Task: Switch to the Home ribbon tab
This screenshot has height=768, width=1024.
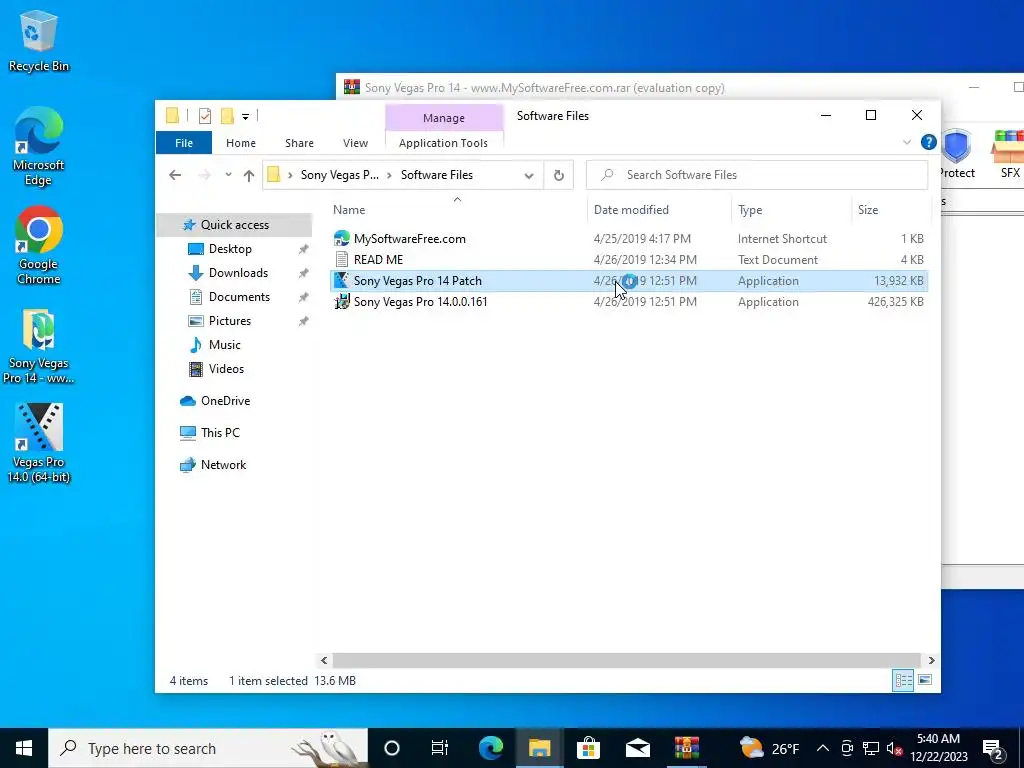Action: pos(241,143)
